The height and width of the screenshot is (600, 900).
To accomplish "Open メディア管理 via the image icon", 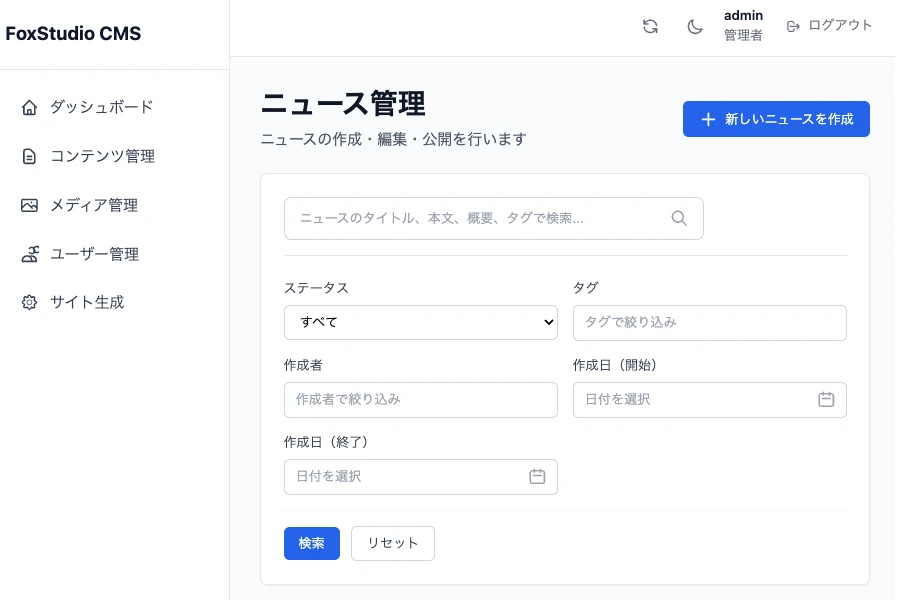I will [x=29, y=205].
